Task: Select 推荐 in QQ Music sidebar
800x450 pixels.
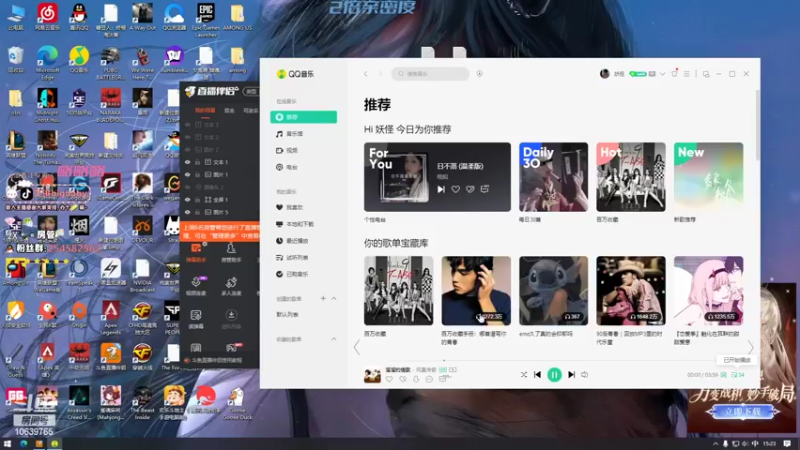Action: [x=303, y=117]
